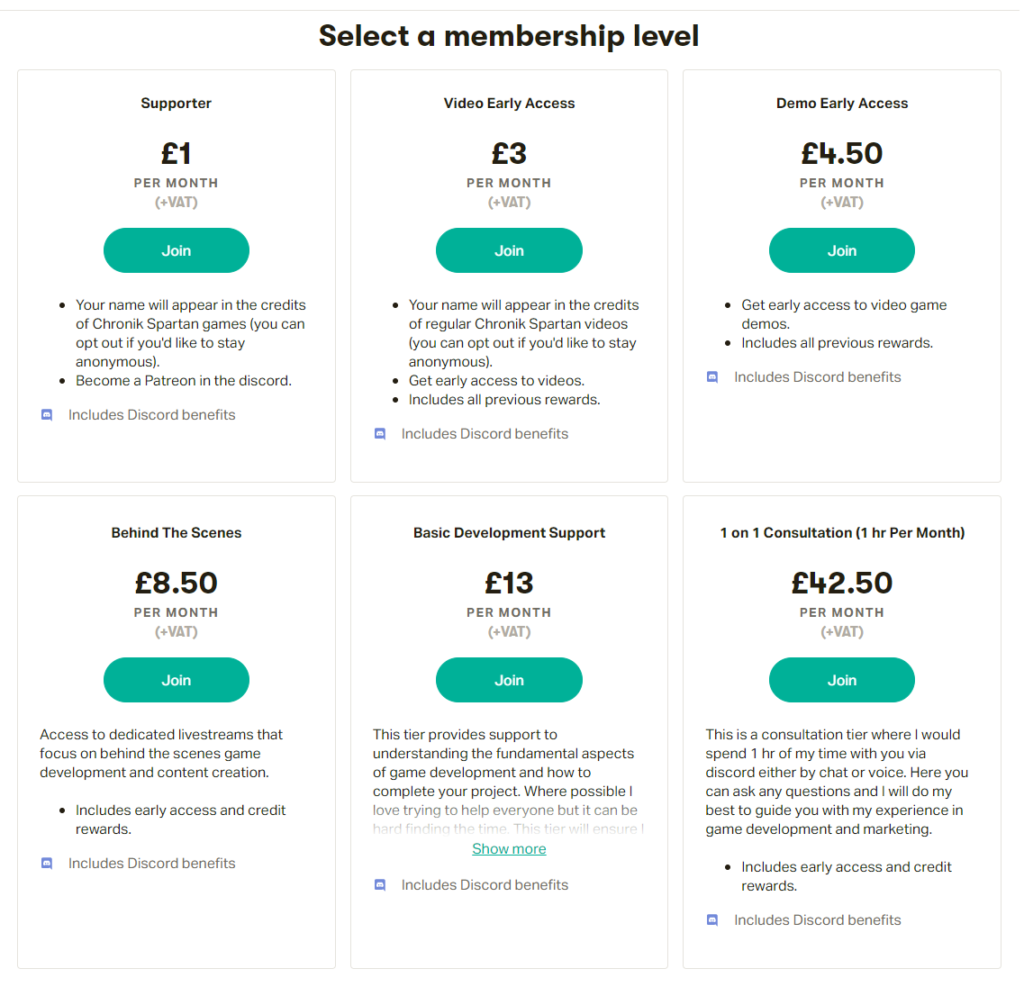
Task: Click Discord icon in Video Early Access tier
Action: 380,434
